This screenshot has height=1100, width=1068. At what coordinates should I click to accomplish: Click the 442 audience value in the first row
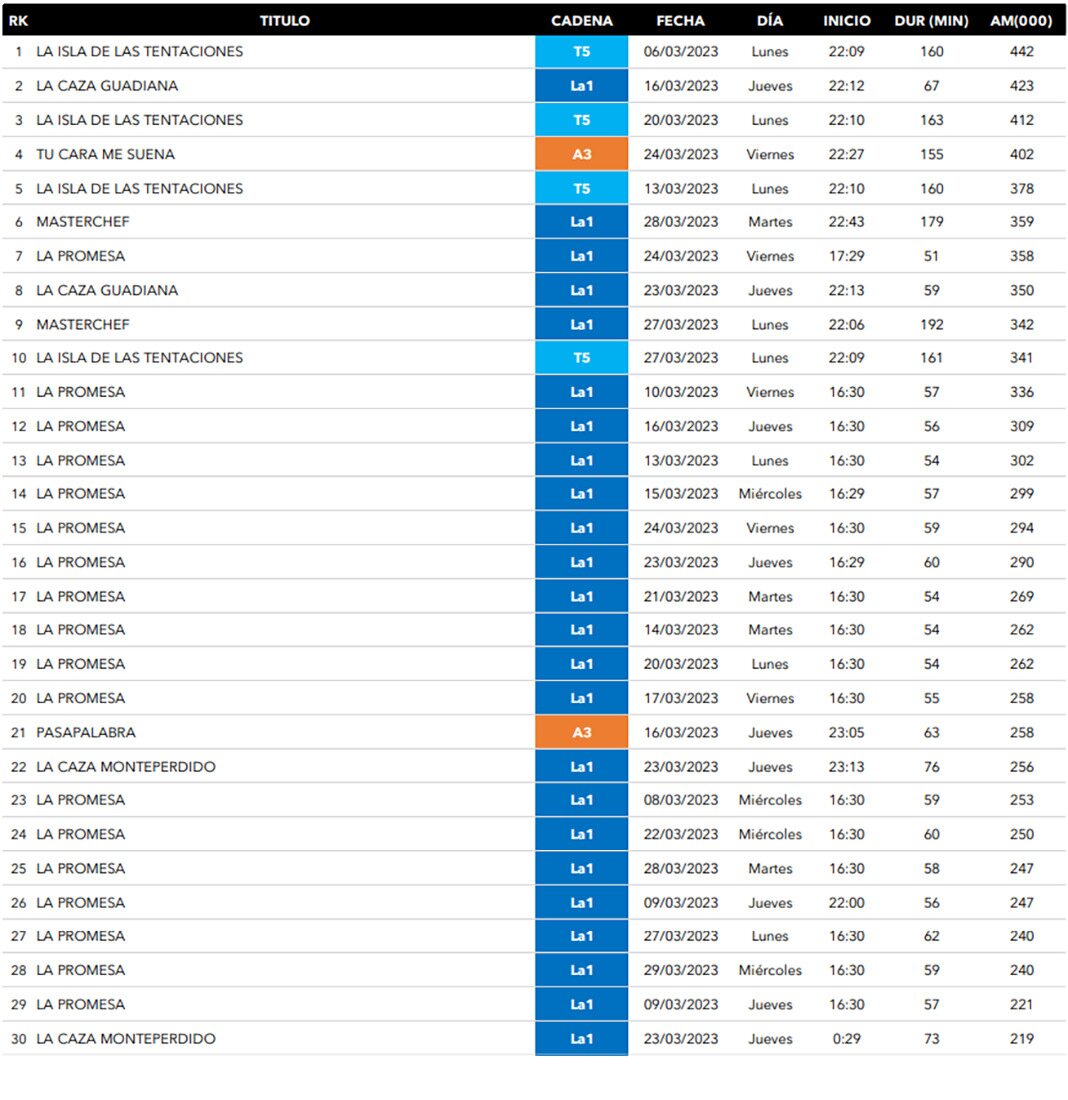(1021, 52)
